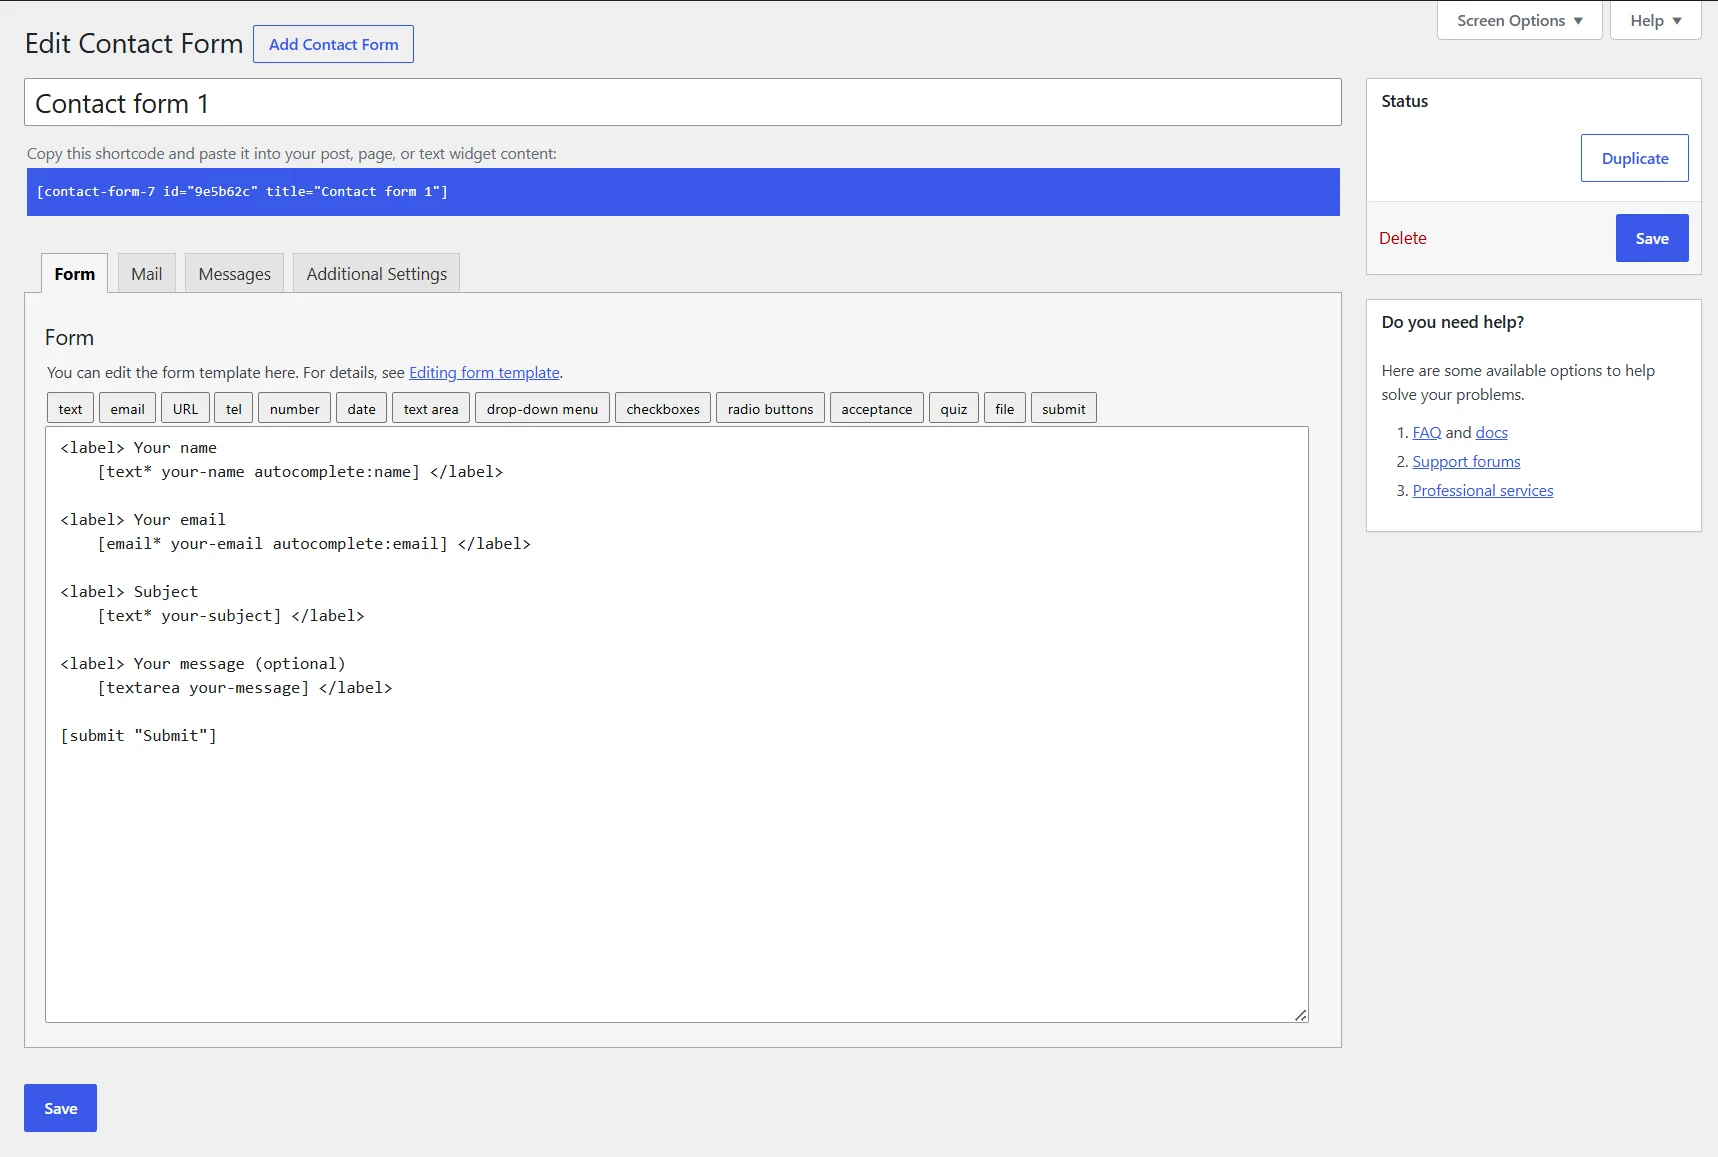Expand the Help panel
1718x1157 pixels.
tap(1655, 20)
